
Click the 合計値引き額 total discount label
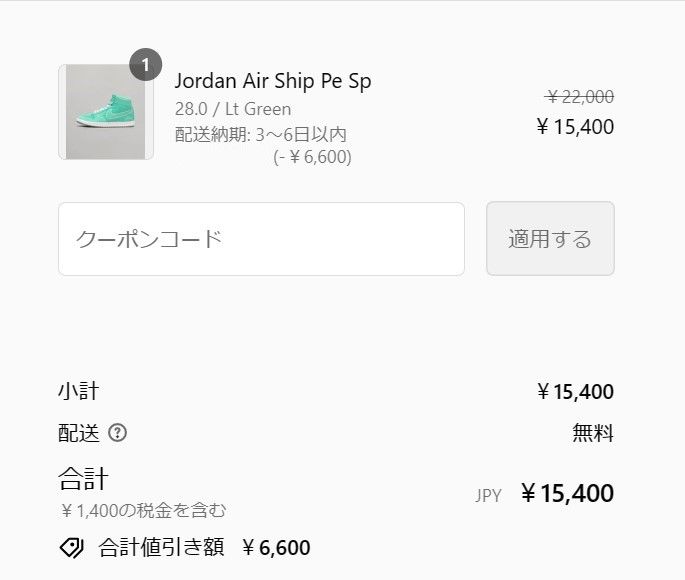(161, 547)
